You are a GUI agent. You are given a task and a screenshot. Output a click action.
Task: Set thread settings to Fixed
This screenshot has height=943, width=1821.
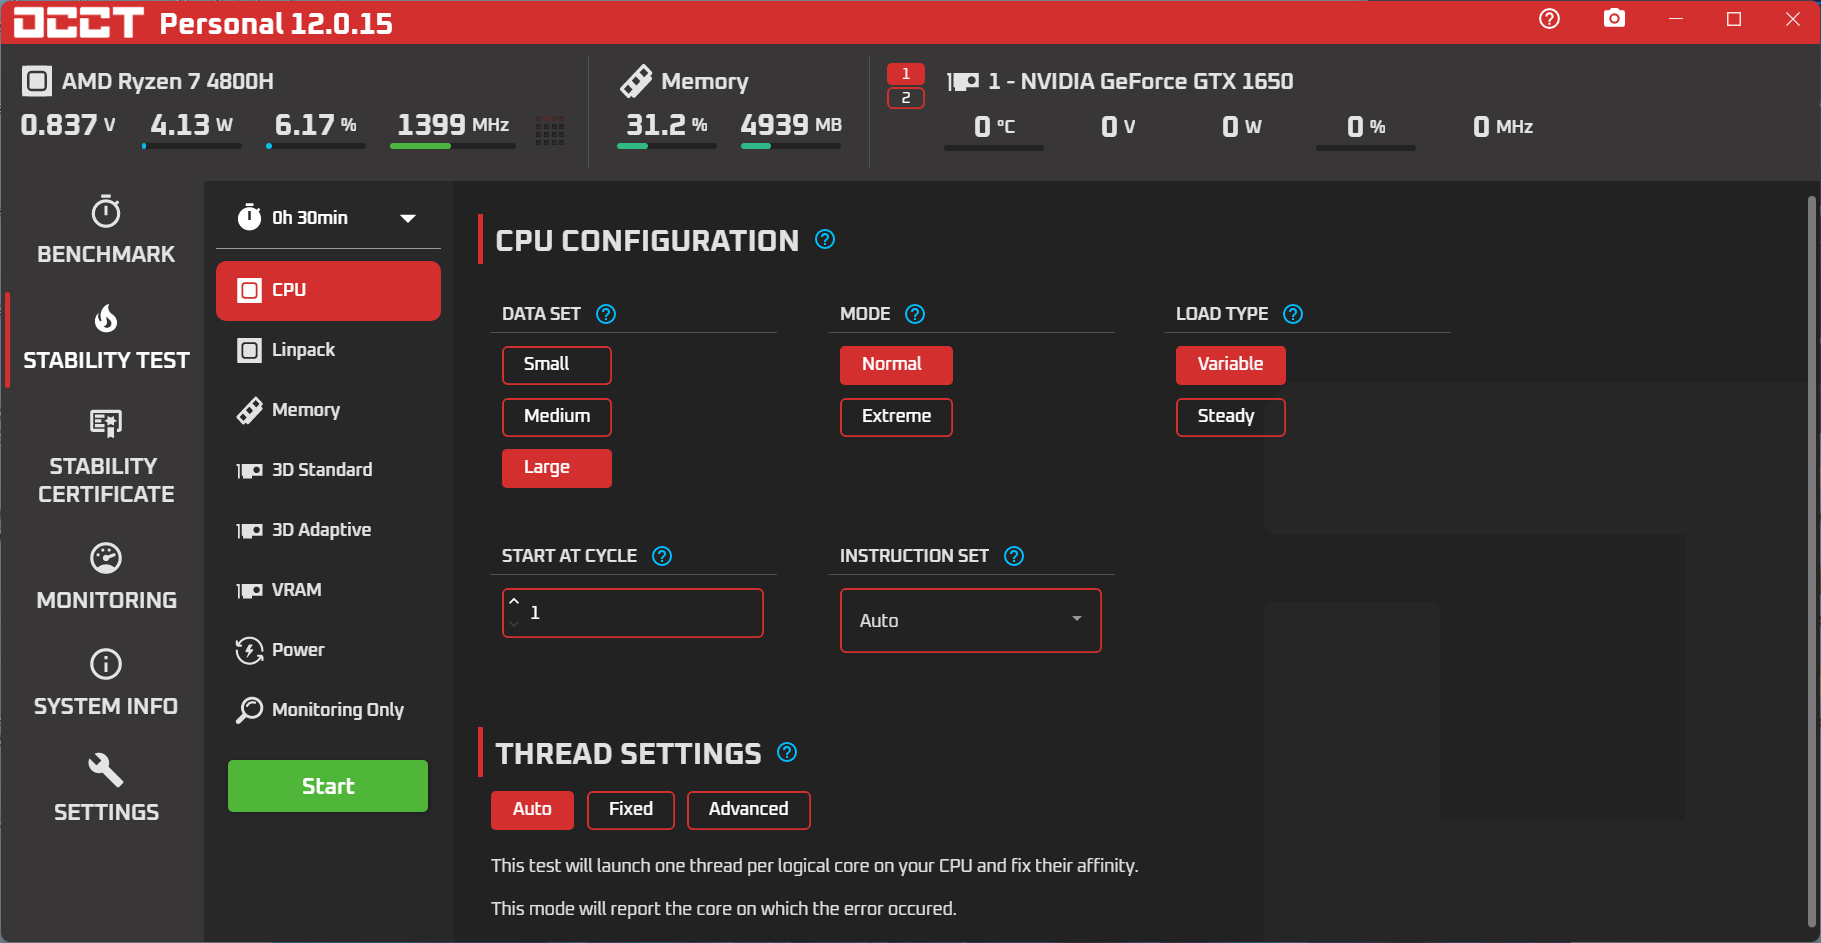pos(631,810)
